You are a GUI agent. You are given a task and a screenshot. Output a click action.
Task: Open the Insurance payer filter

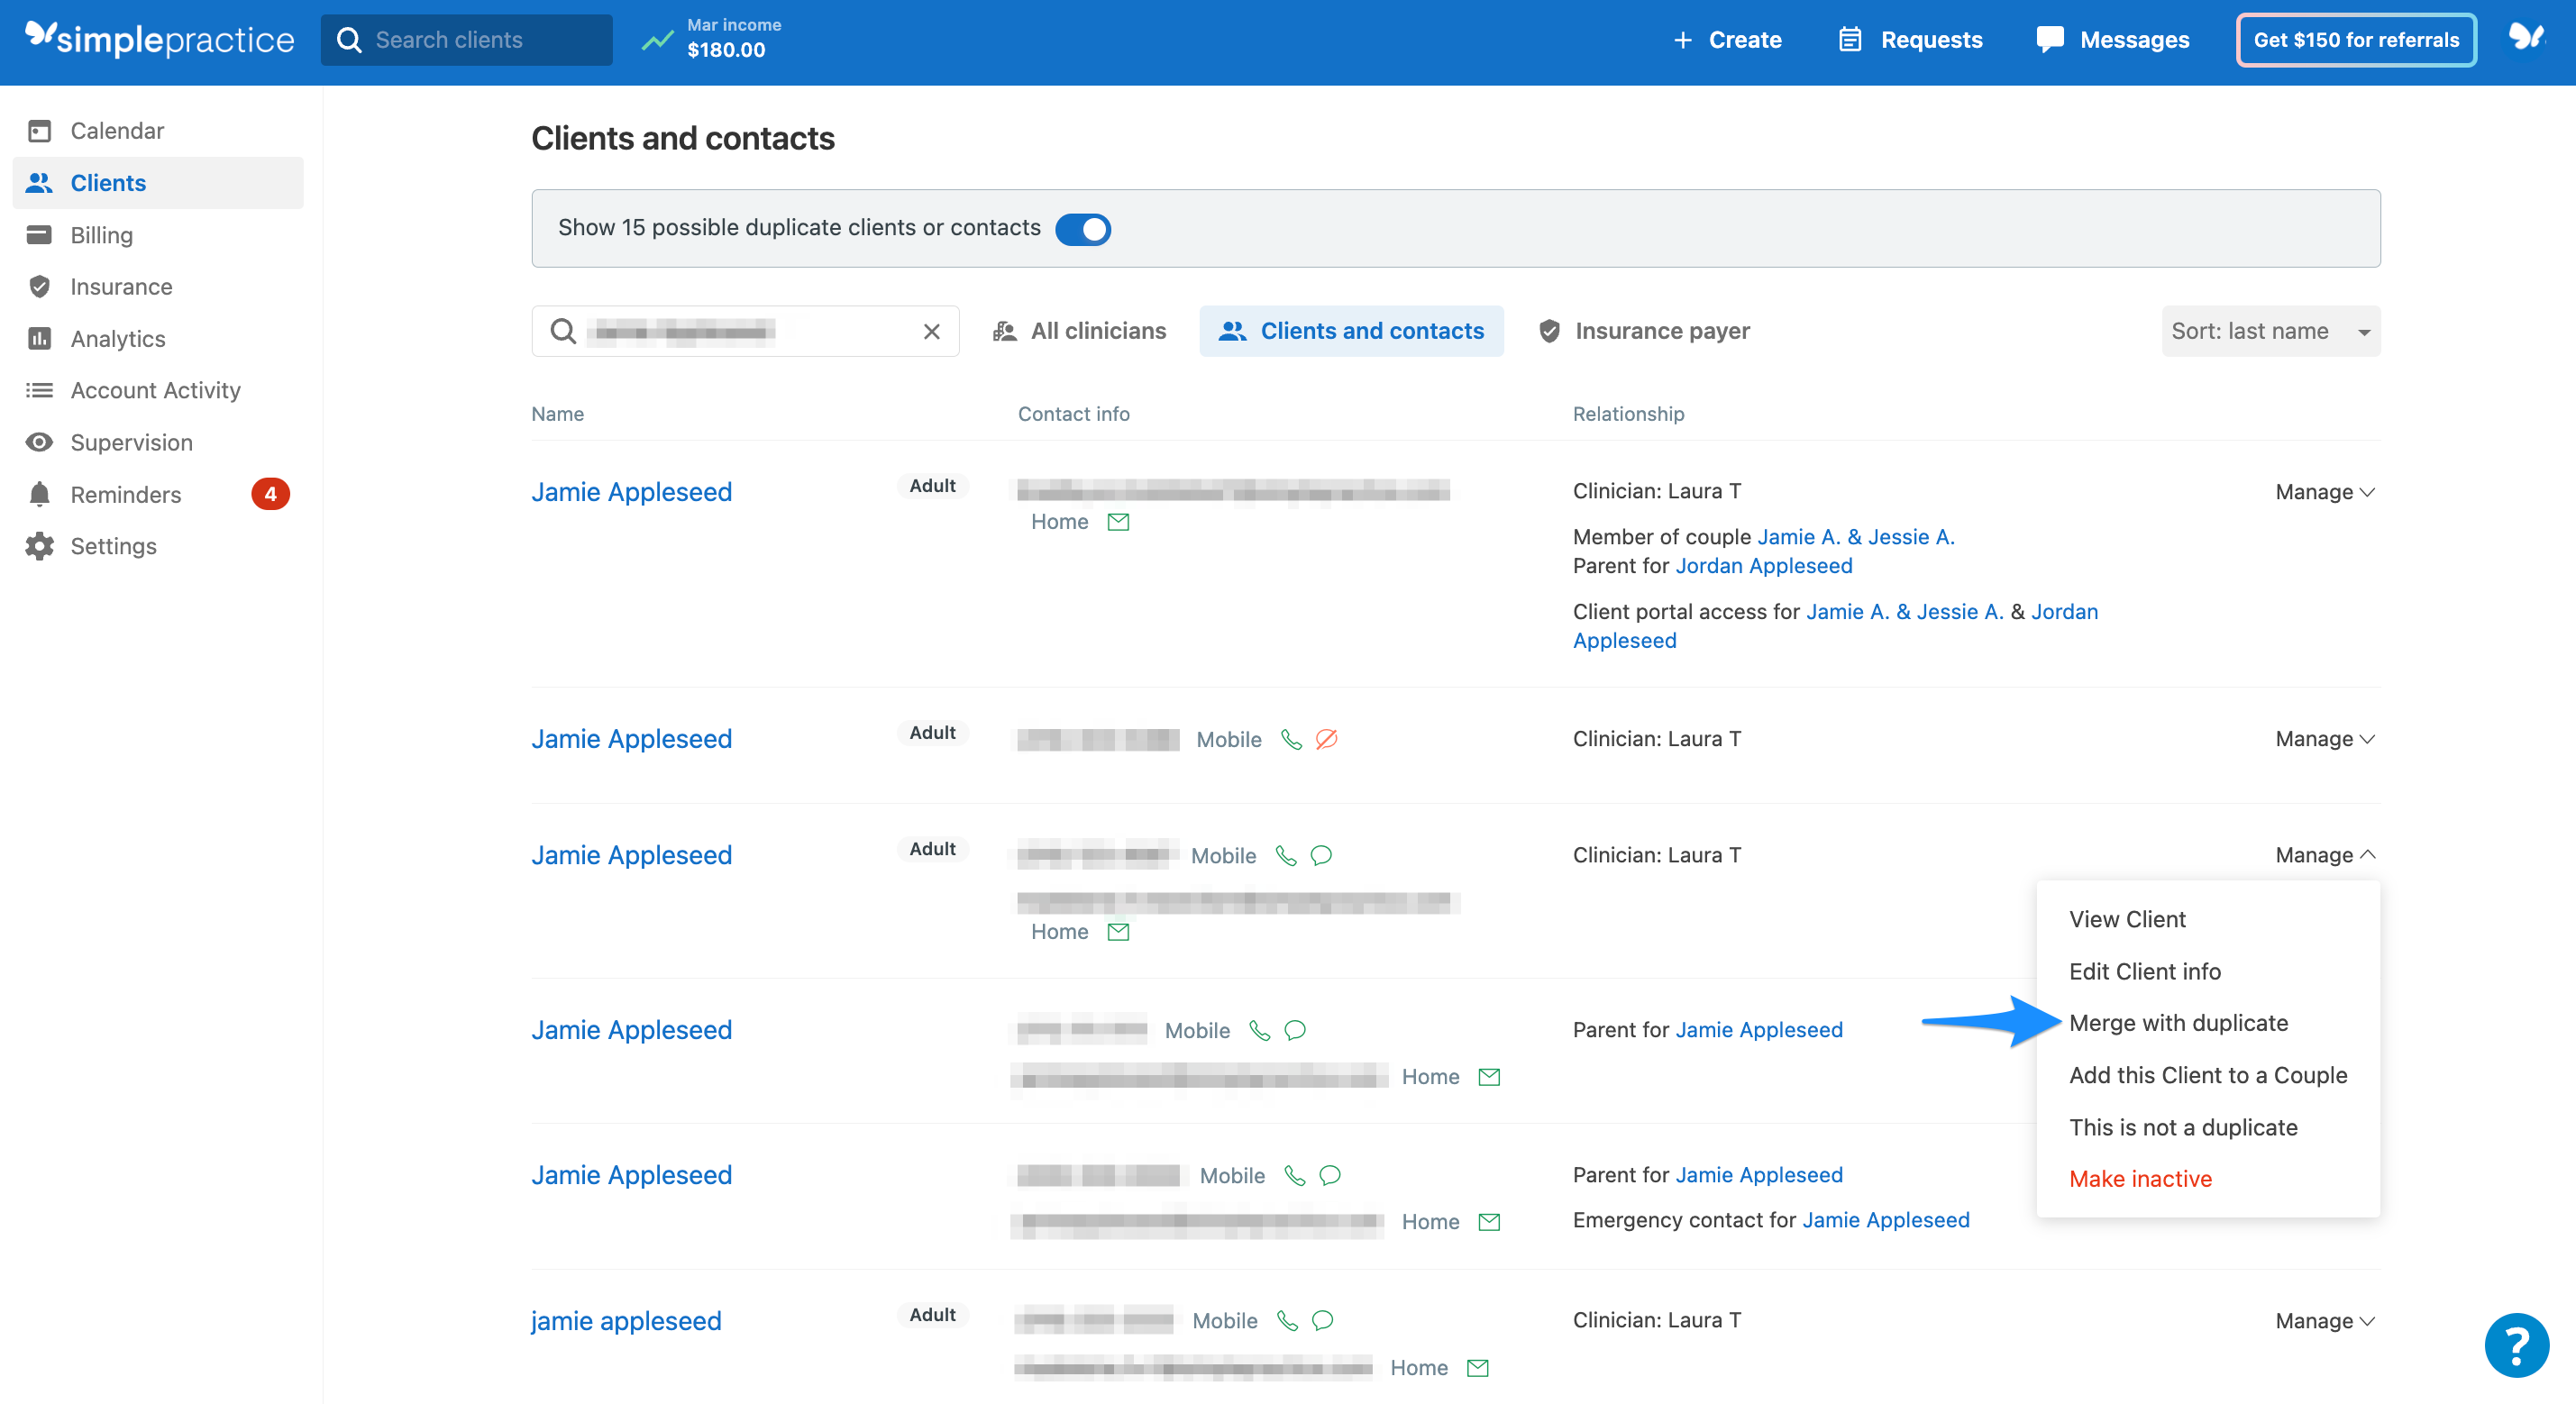click(1644, 331)
